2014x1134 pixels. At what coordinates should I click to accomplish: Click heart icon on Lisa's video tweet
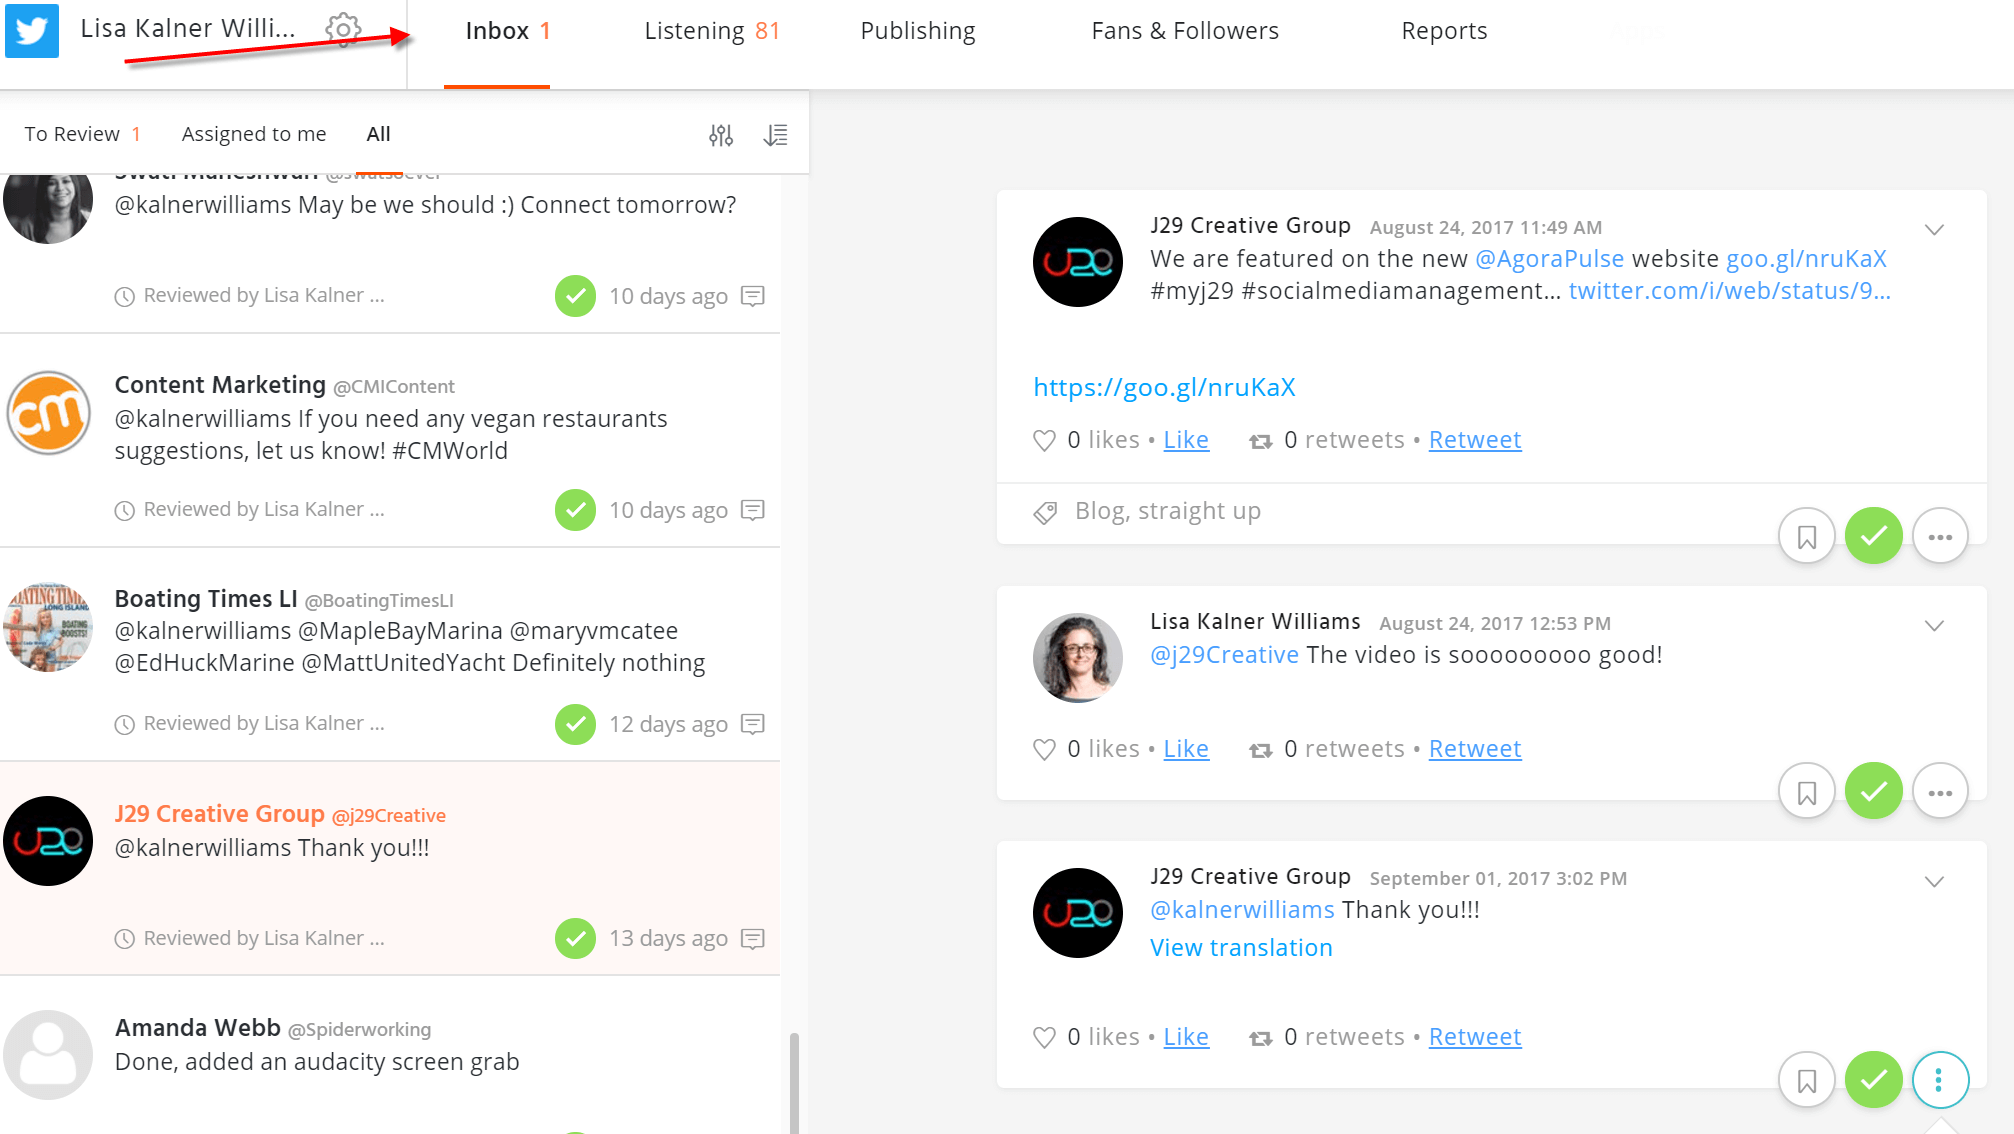click(x=1044, y=750)
